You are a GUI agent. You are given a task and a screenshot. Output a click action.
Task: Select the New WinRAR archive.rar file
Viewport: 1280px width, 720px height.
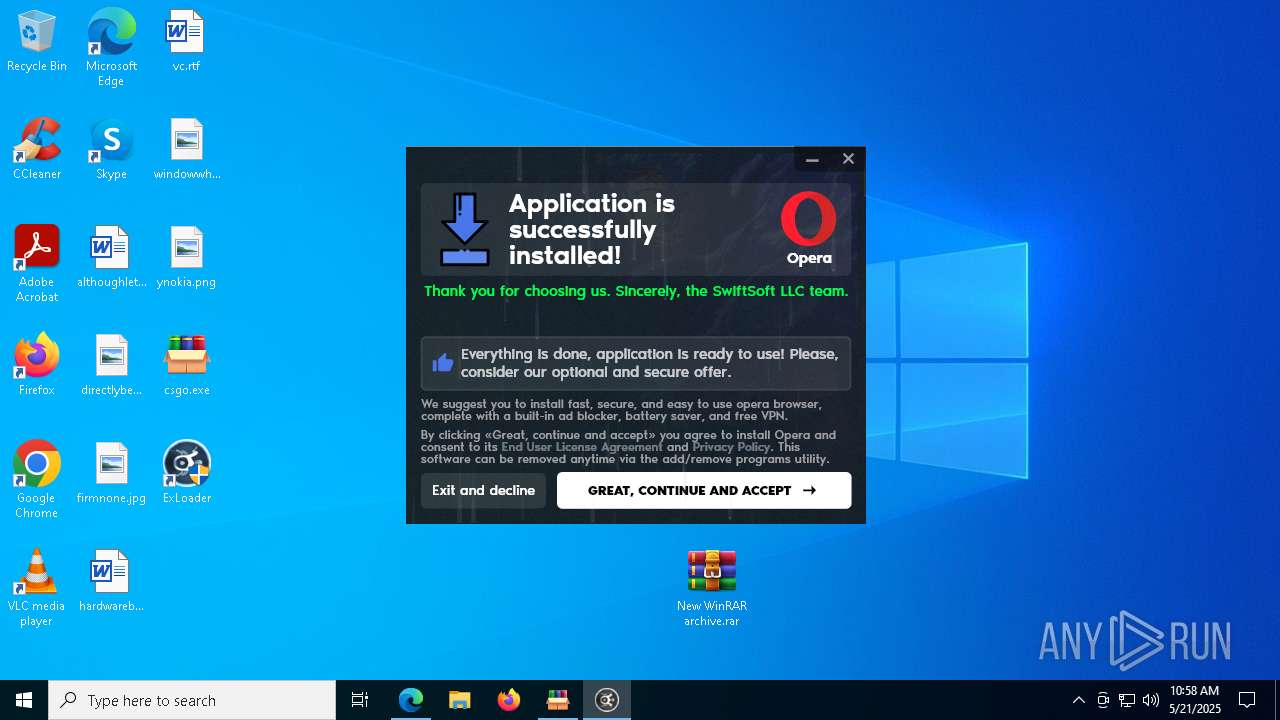coord(712,588)
